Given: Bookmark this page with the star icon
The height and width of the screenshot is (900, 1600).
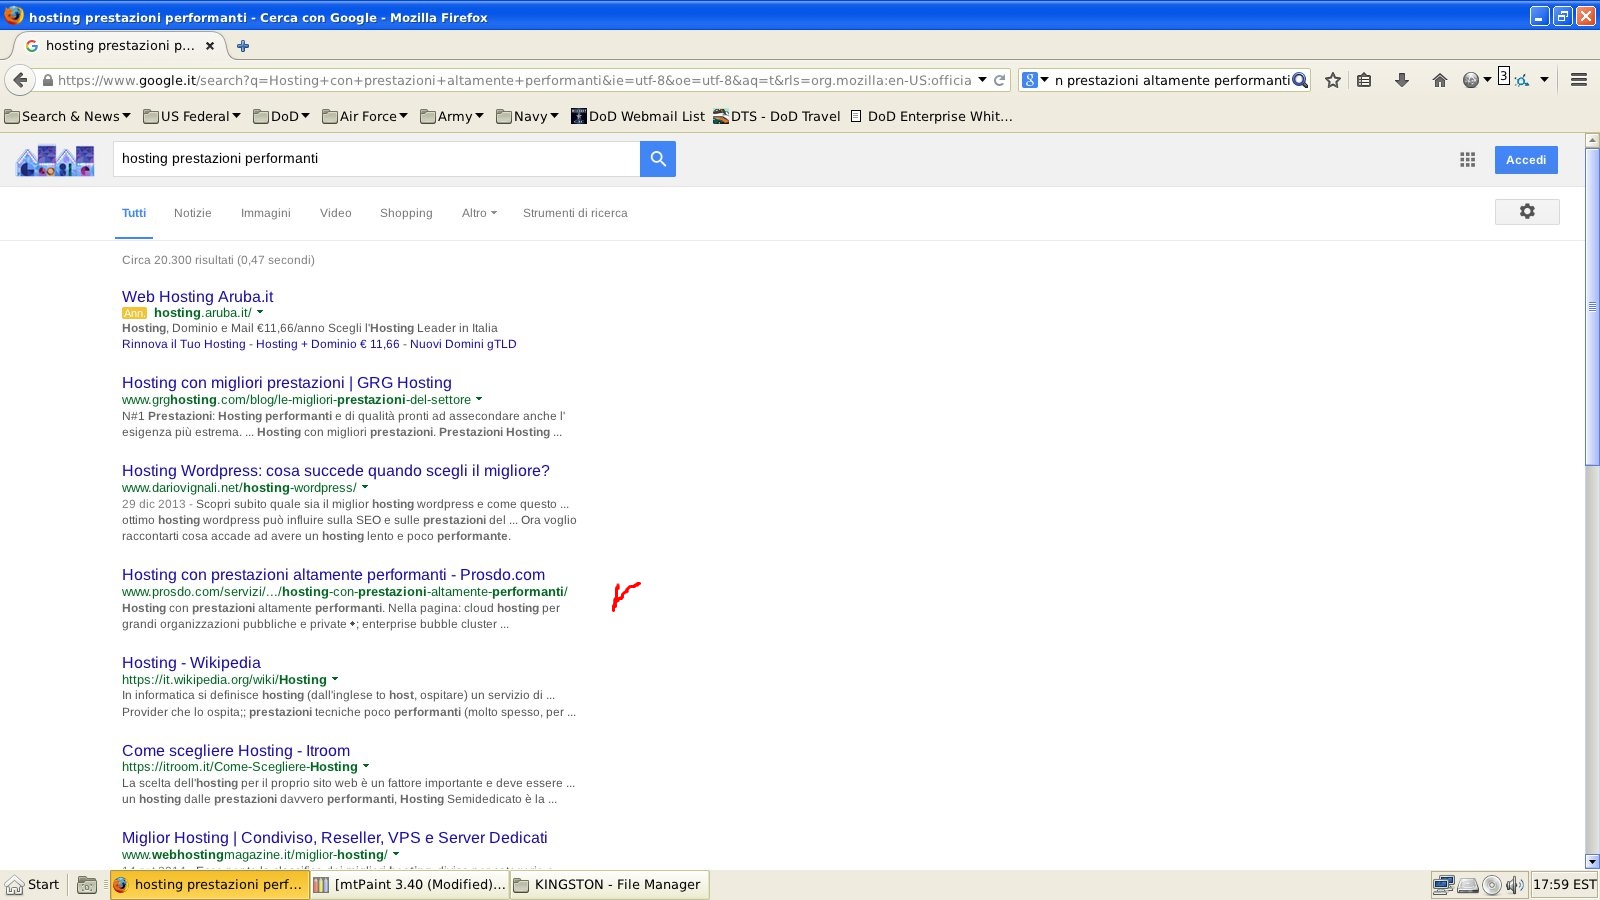Looking at the screenshot, I should (1332, 80).
